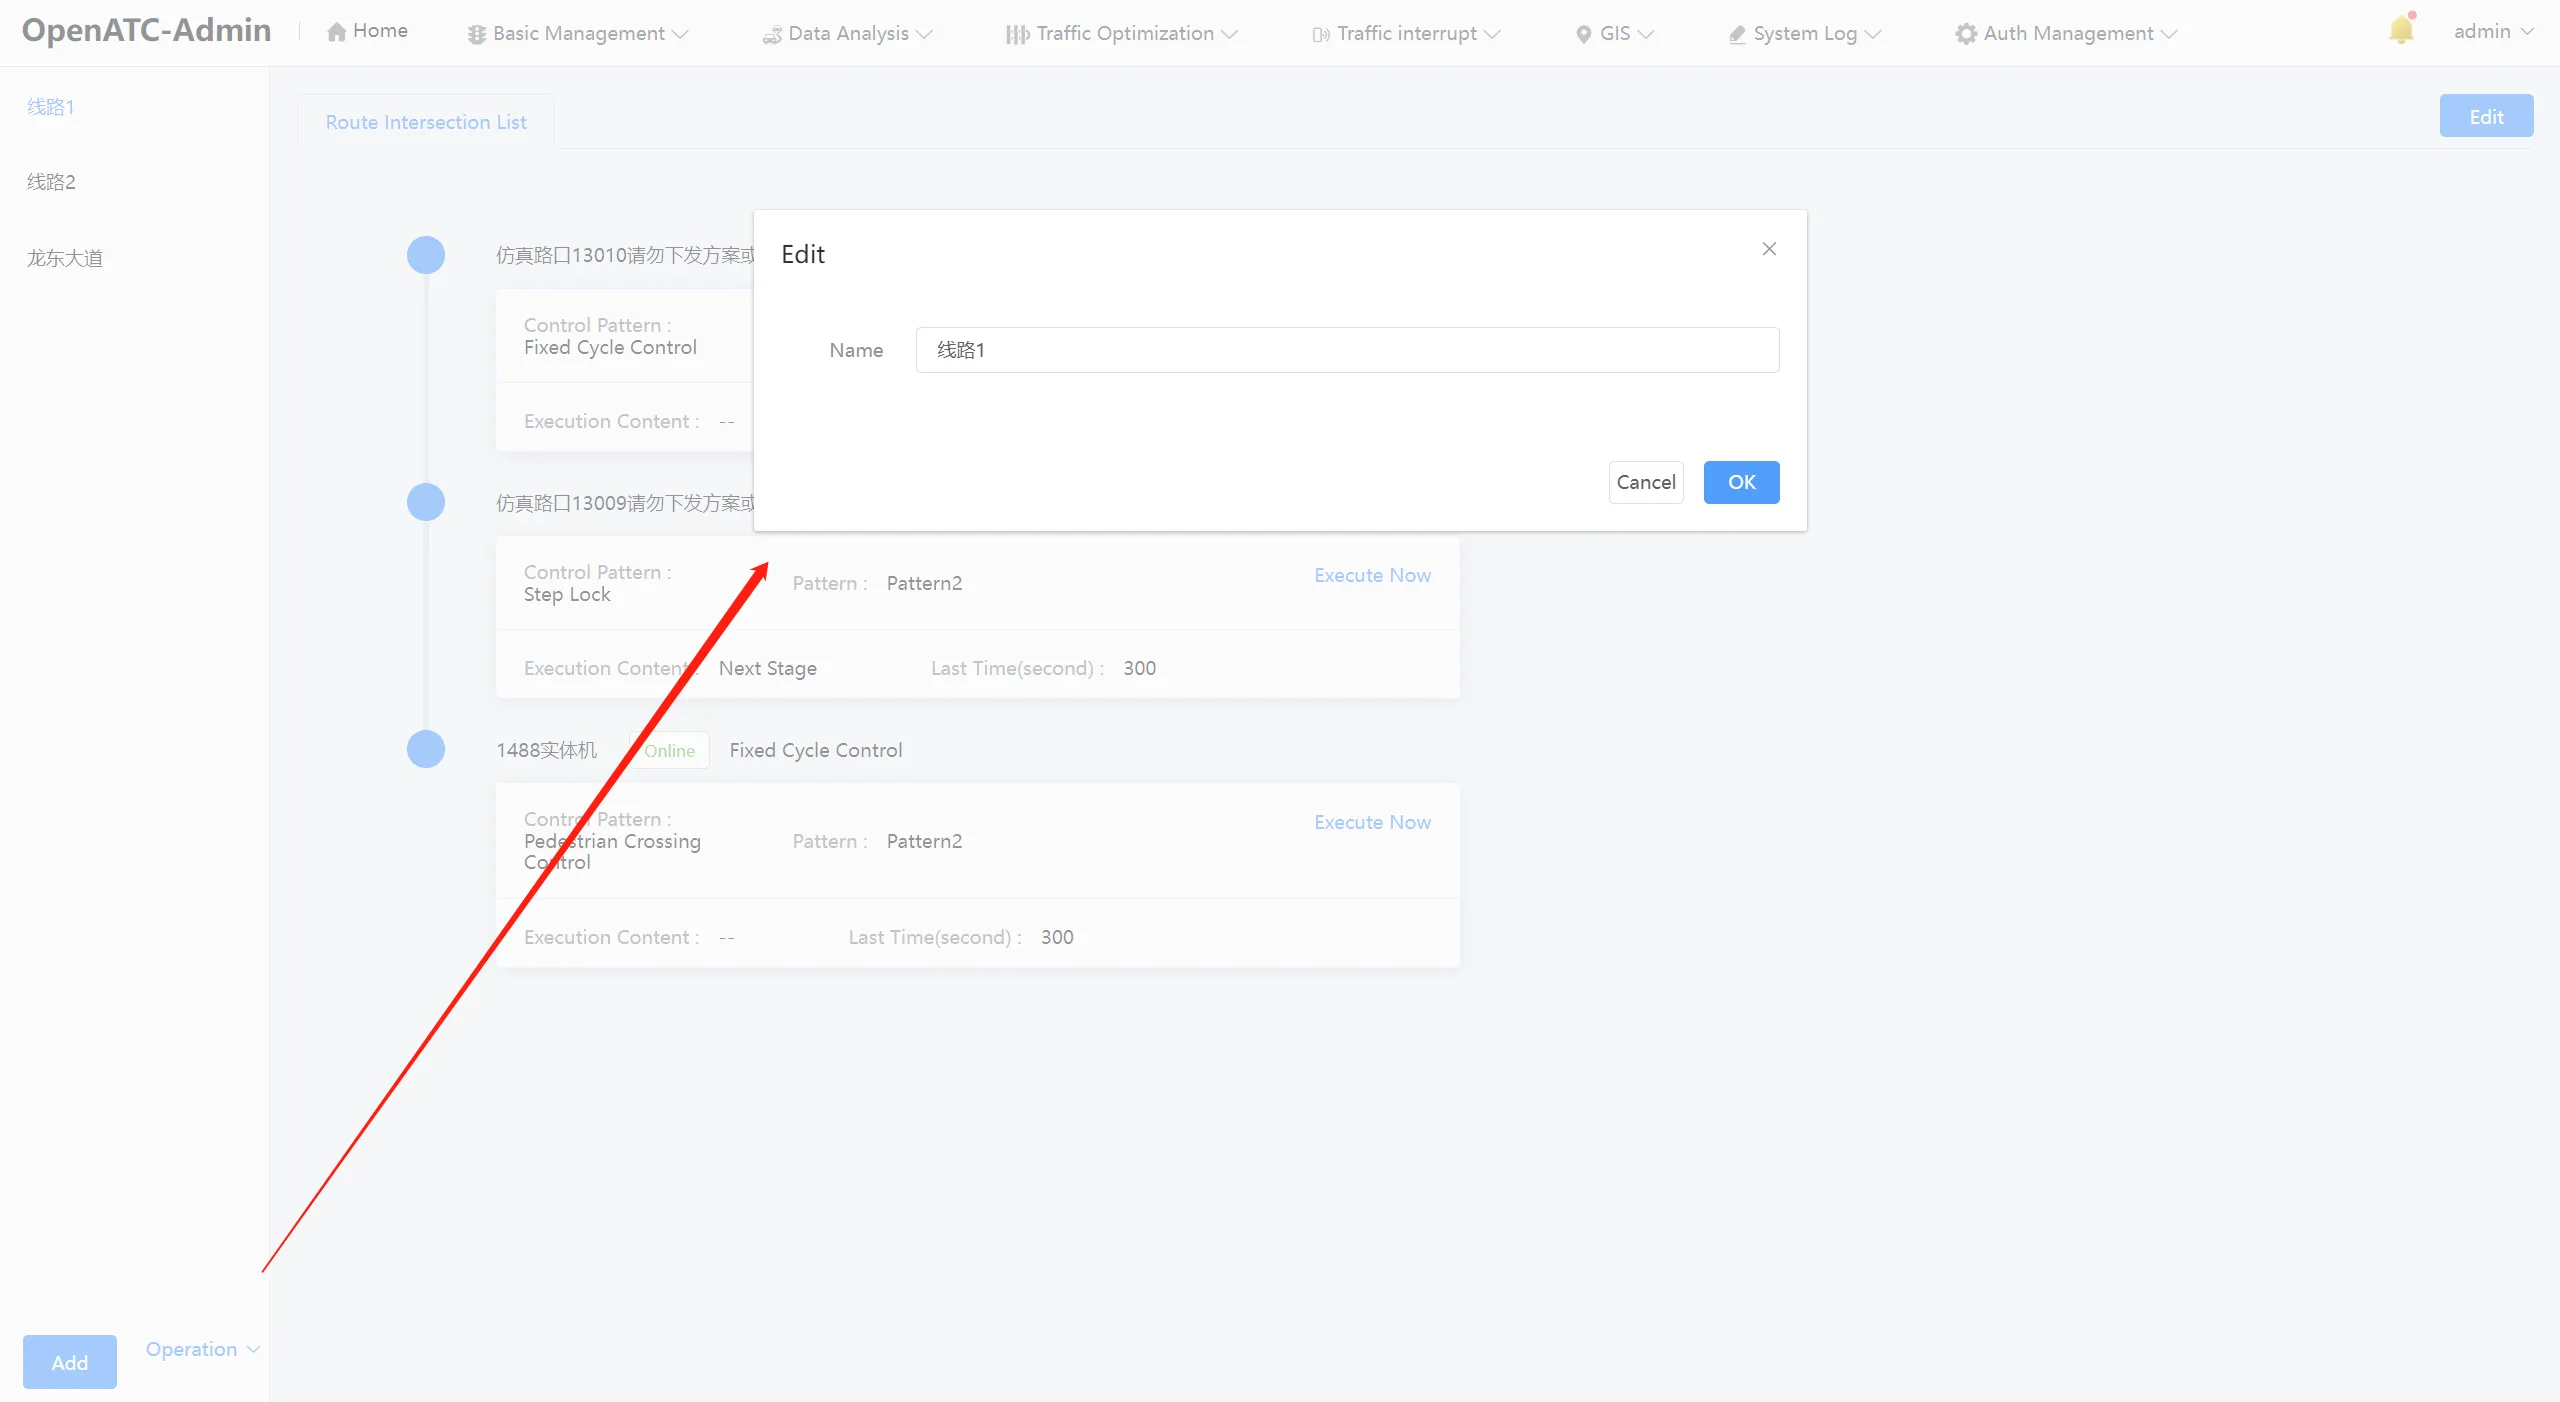
Task: Expand the Traffic Optimization menu arrow
Action: [x=1229, y=34]
